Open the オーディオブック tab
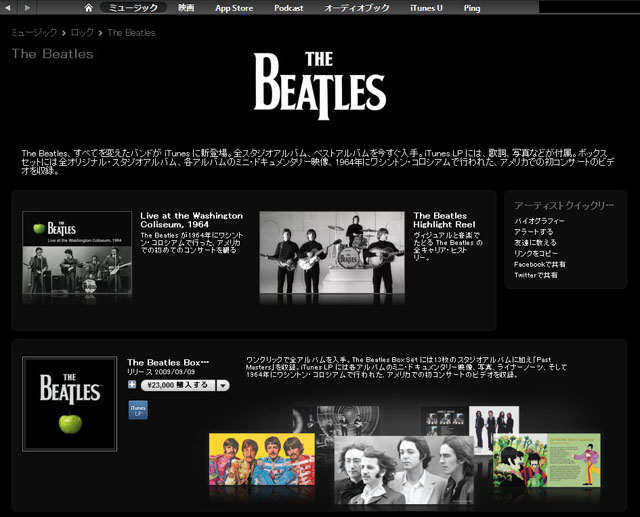Screen dimensions: 640x517 tap(357, 8)
